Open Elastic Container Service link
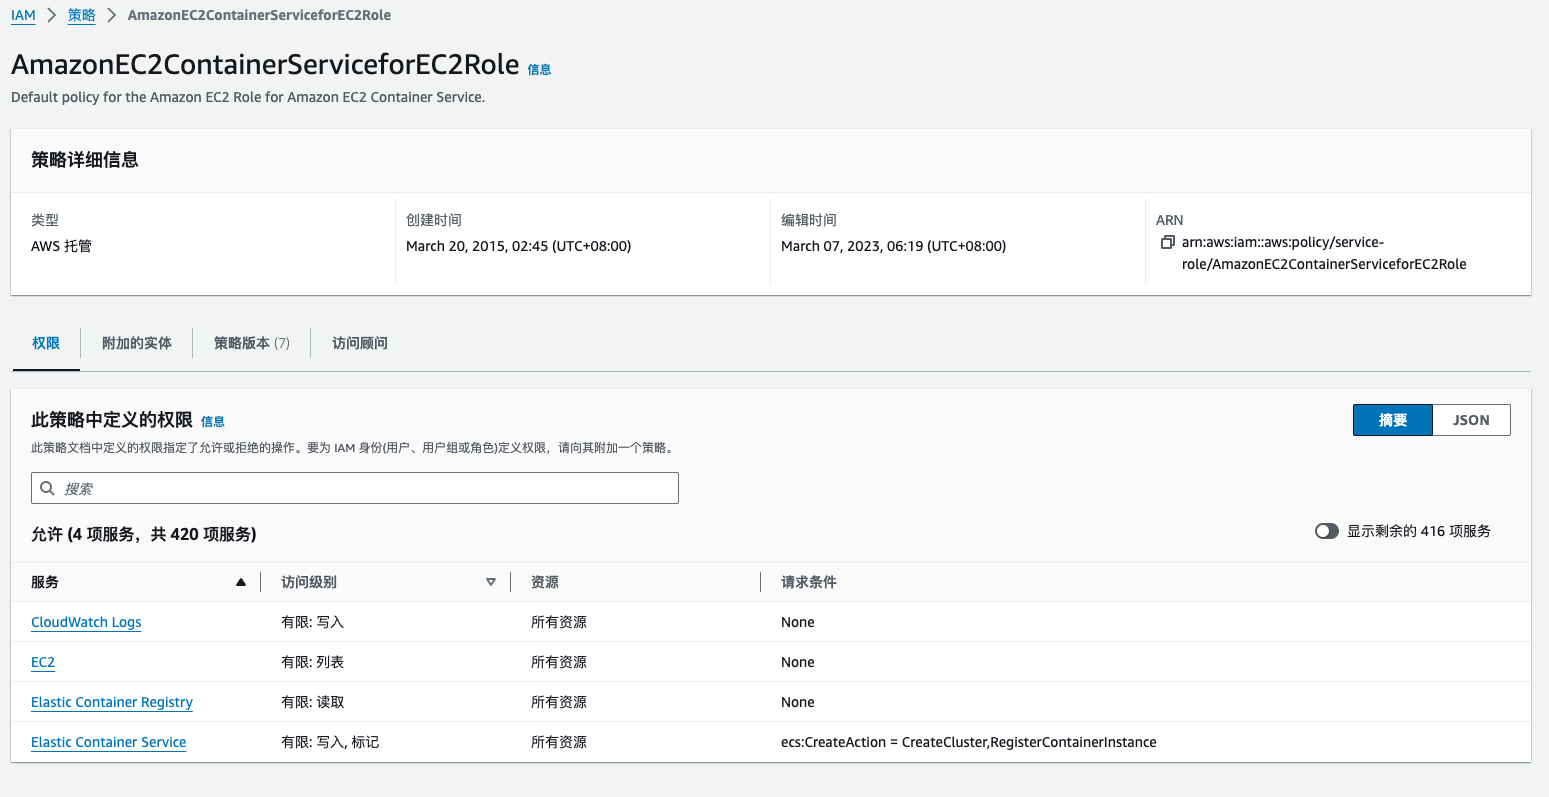The image size is (1549, 797). [109, 742]
